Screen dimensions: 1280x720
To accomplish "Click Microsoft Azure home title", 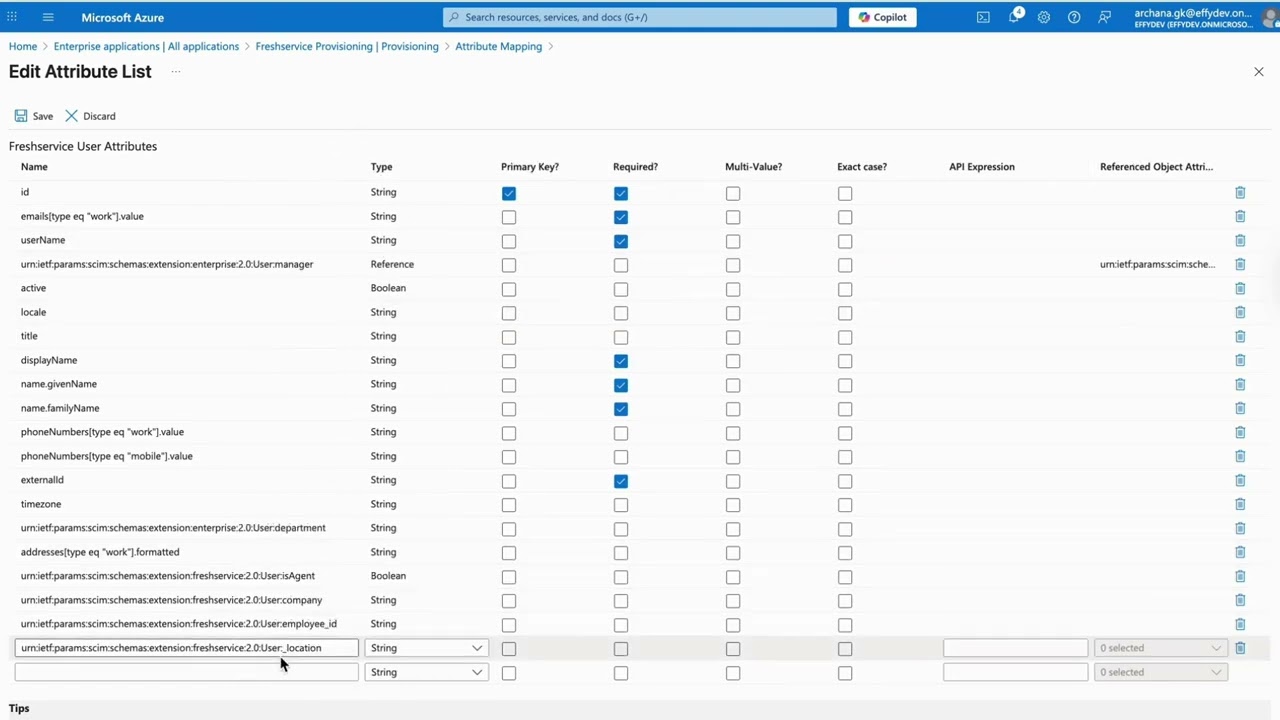I will pyautogui.click(x=123, y=17).
